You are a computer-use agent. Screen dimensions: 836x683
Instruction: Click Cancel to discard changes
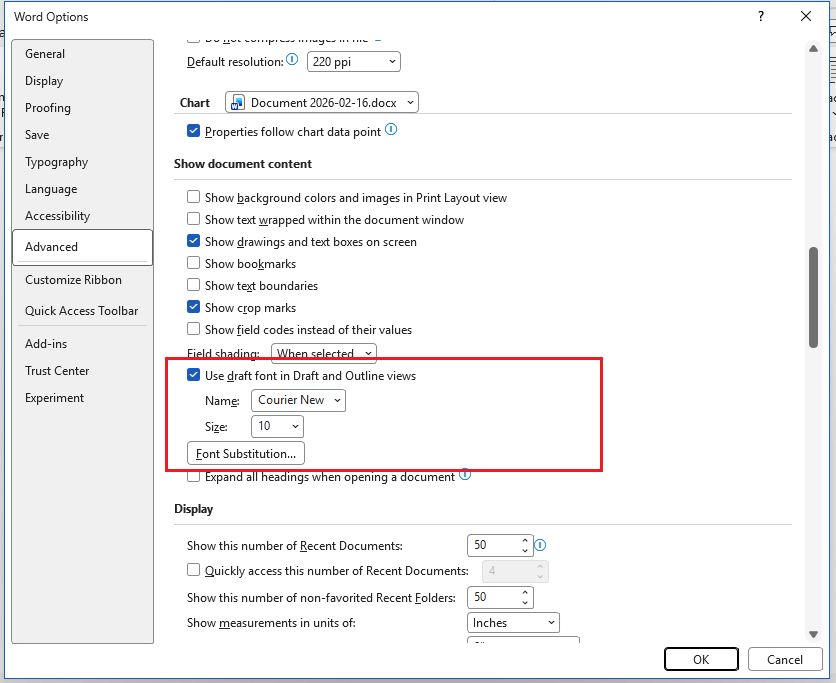point(785,660)
